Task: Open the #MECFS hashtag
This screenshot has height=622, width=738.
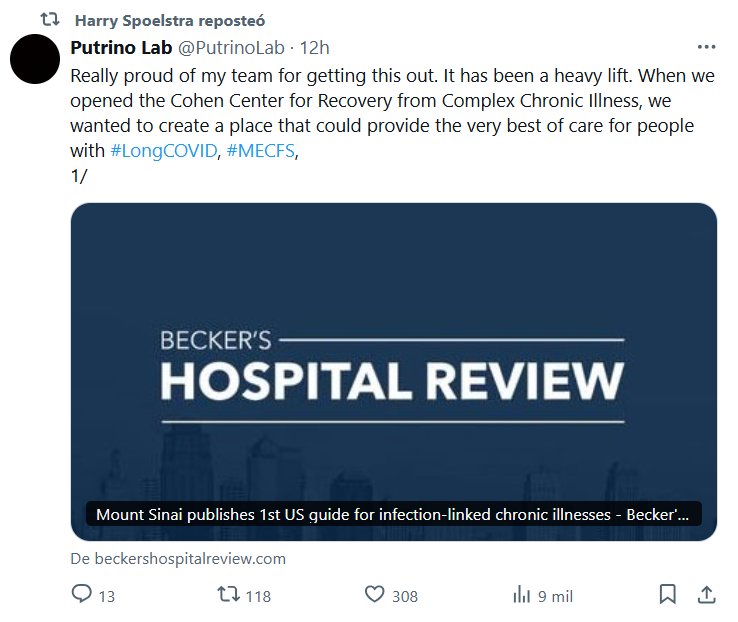Action: coord(260,151)
